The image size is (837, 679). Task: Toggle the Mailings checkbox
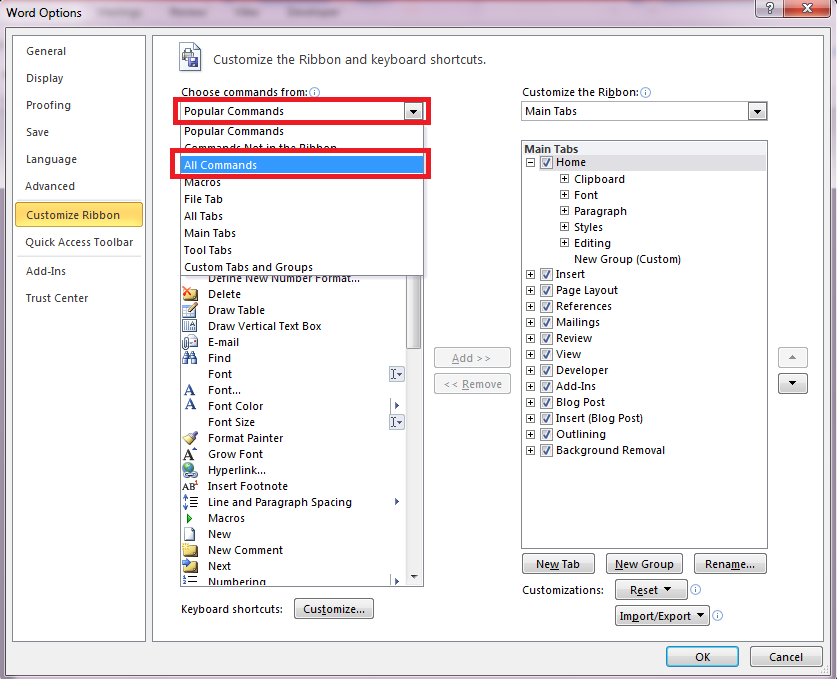[x=546, y=322]
